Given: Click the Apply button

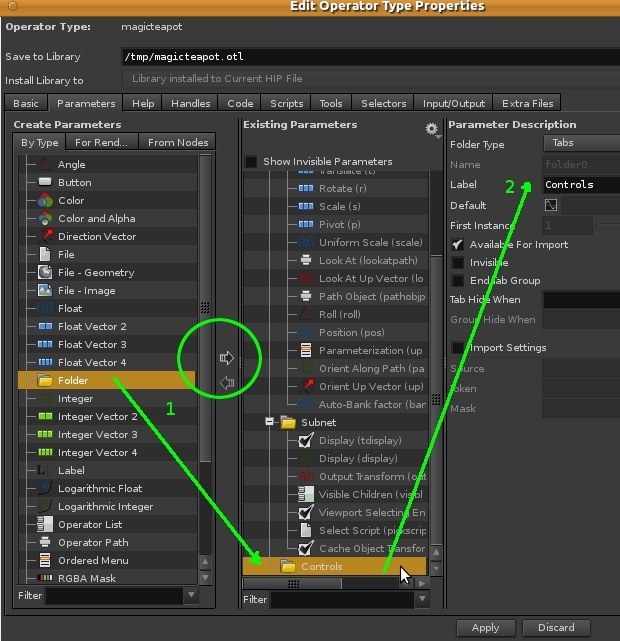Looking at the screenshot, I should click(x=485, y=628).
